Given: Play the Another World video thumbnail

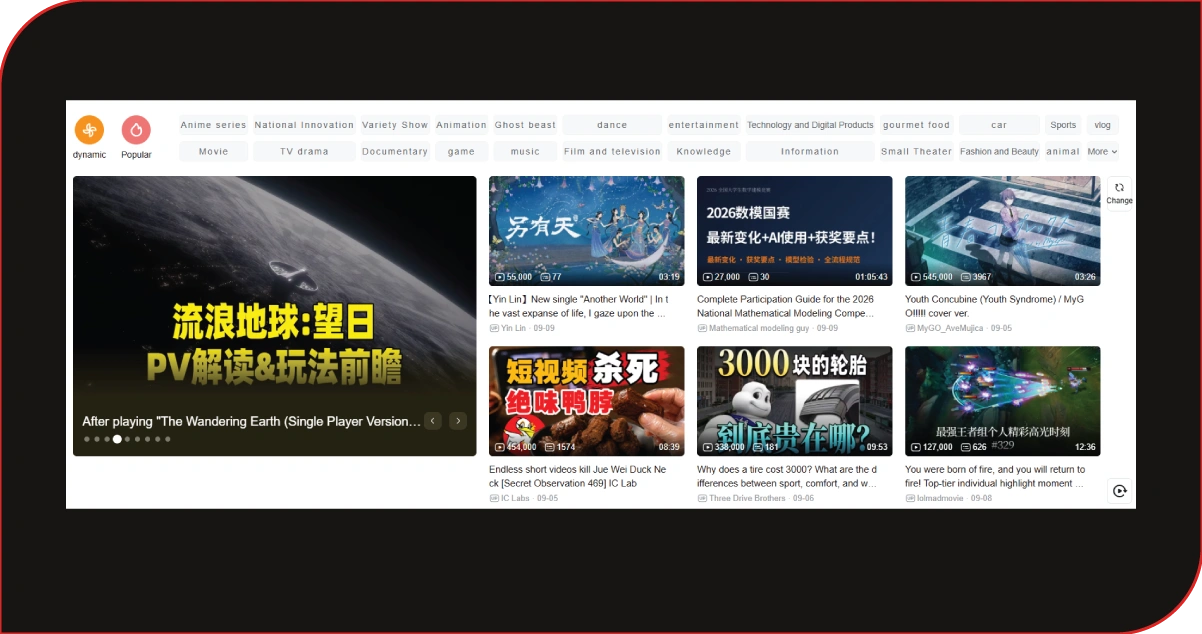Looking at the screenshot, I should point(586,231).
